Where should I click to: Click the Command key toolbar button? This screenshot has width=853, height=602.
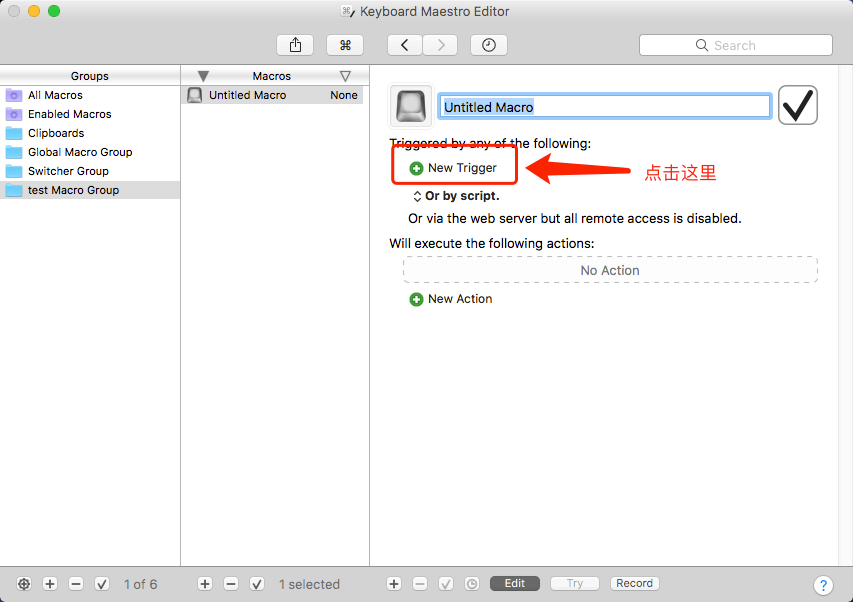pos(345,45)
